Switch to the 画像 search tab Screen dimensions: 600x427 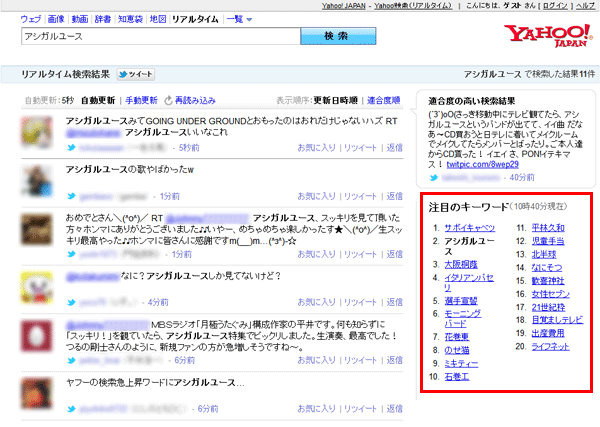coord(56,19)
